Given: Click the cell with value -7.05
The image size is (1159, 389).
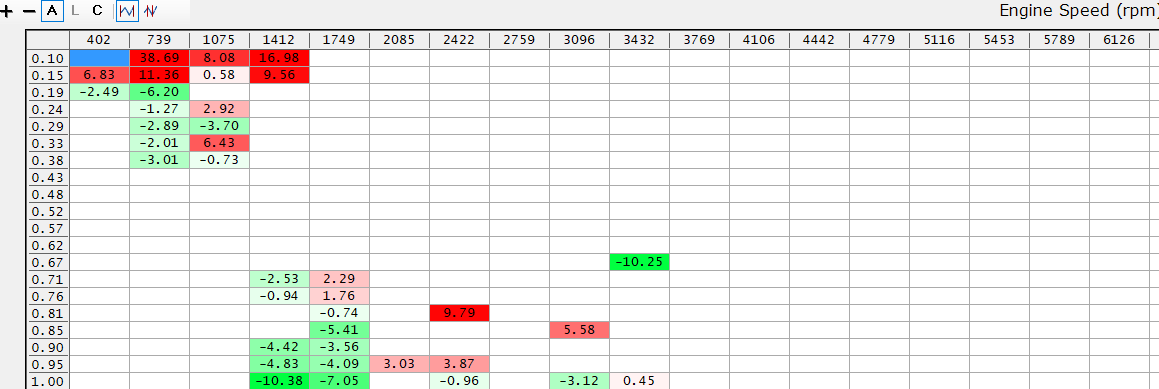Looking at the screenshot, I should click(x=339, y=382).
